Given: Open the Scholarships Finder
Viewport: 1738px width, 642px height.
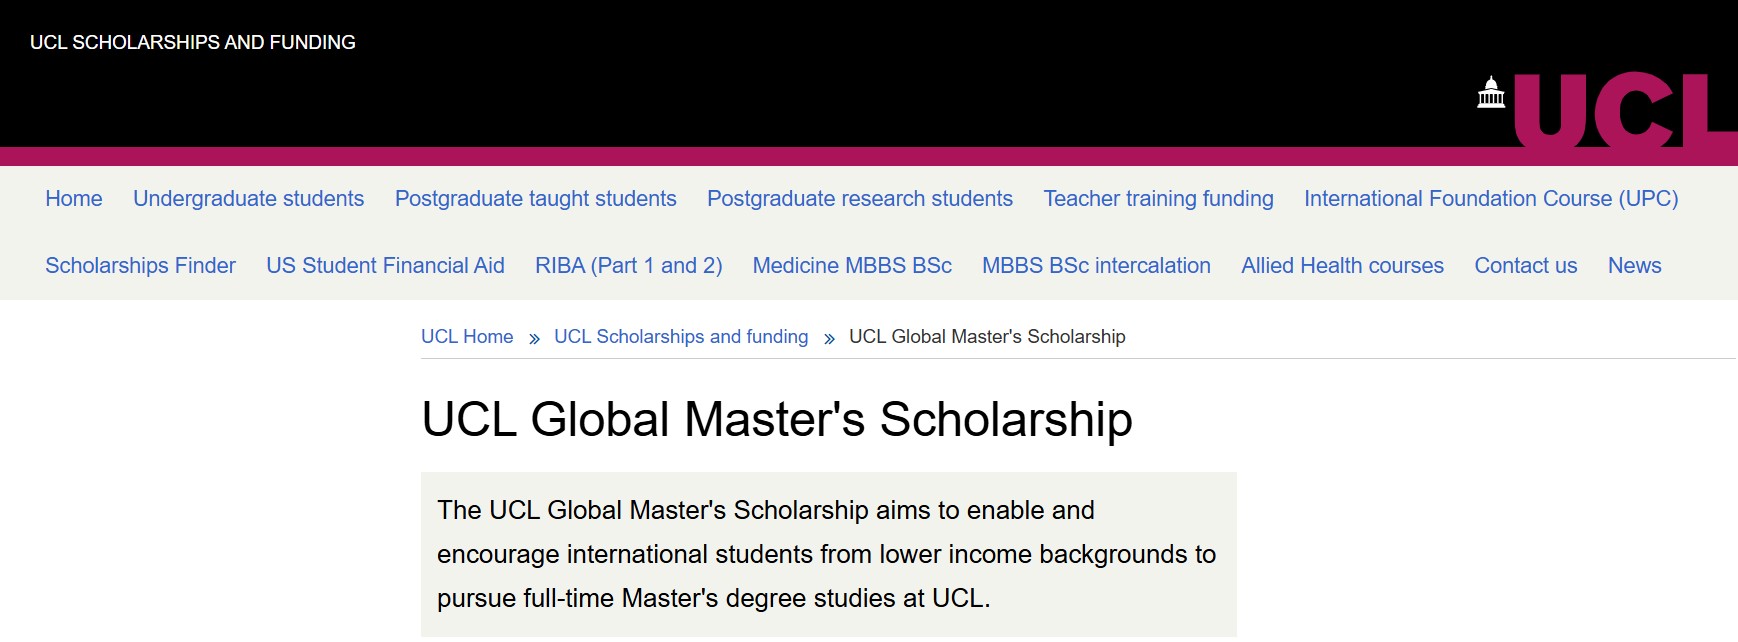Looking at the screenshot, I should click(139, 265).
